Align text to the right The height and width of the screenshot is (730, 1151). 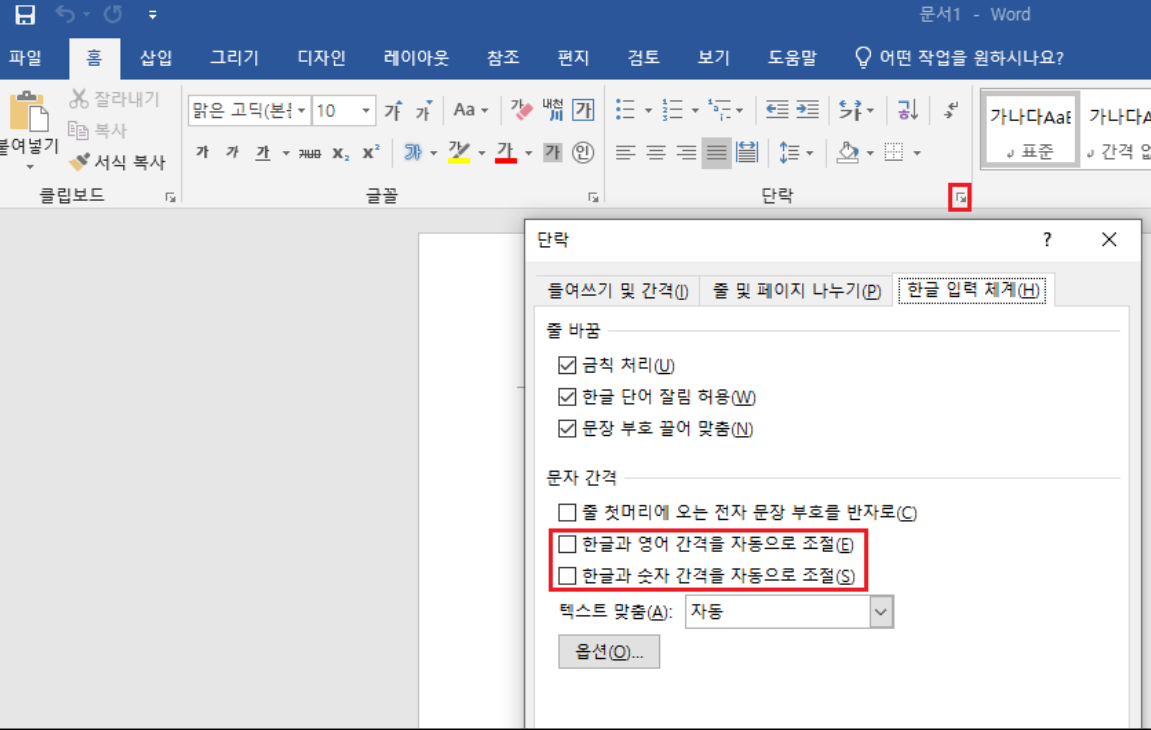(686, 153)
